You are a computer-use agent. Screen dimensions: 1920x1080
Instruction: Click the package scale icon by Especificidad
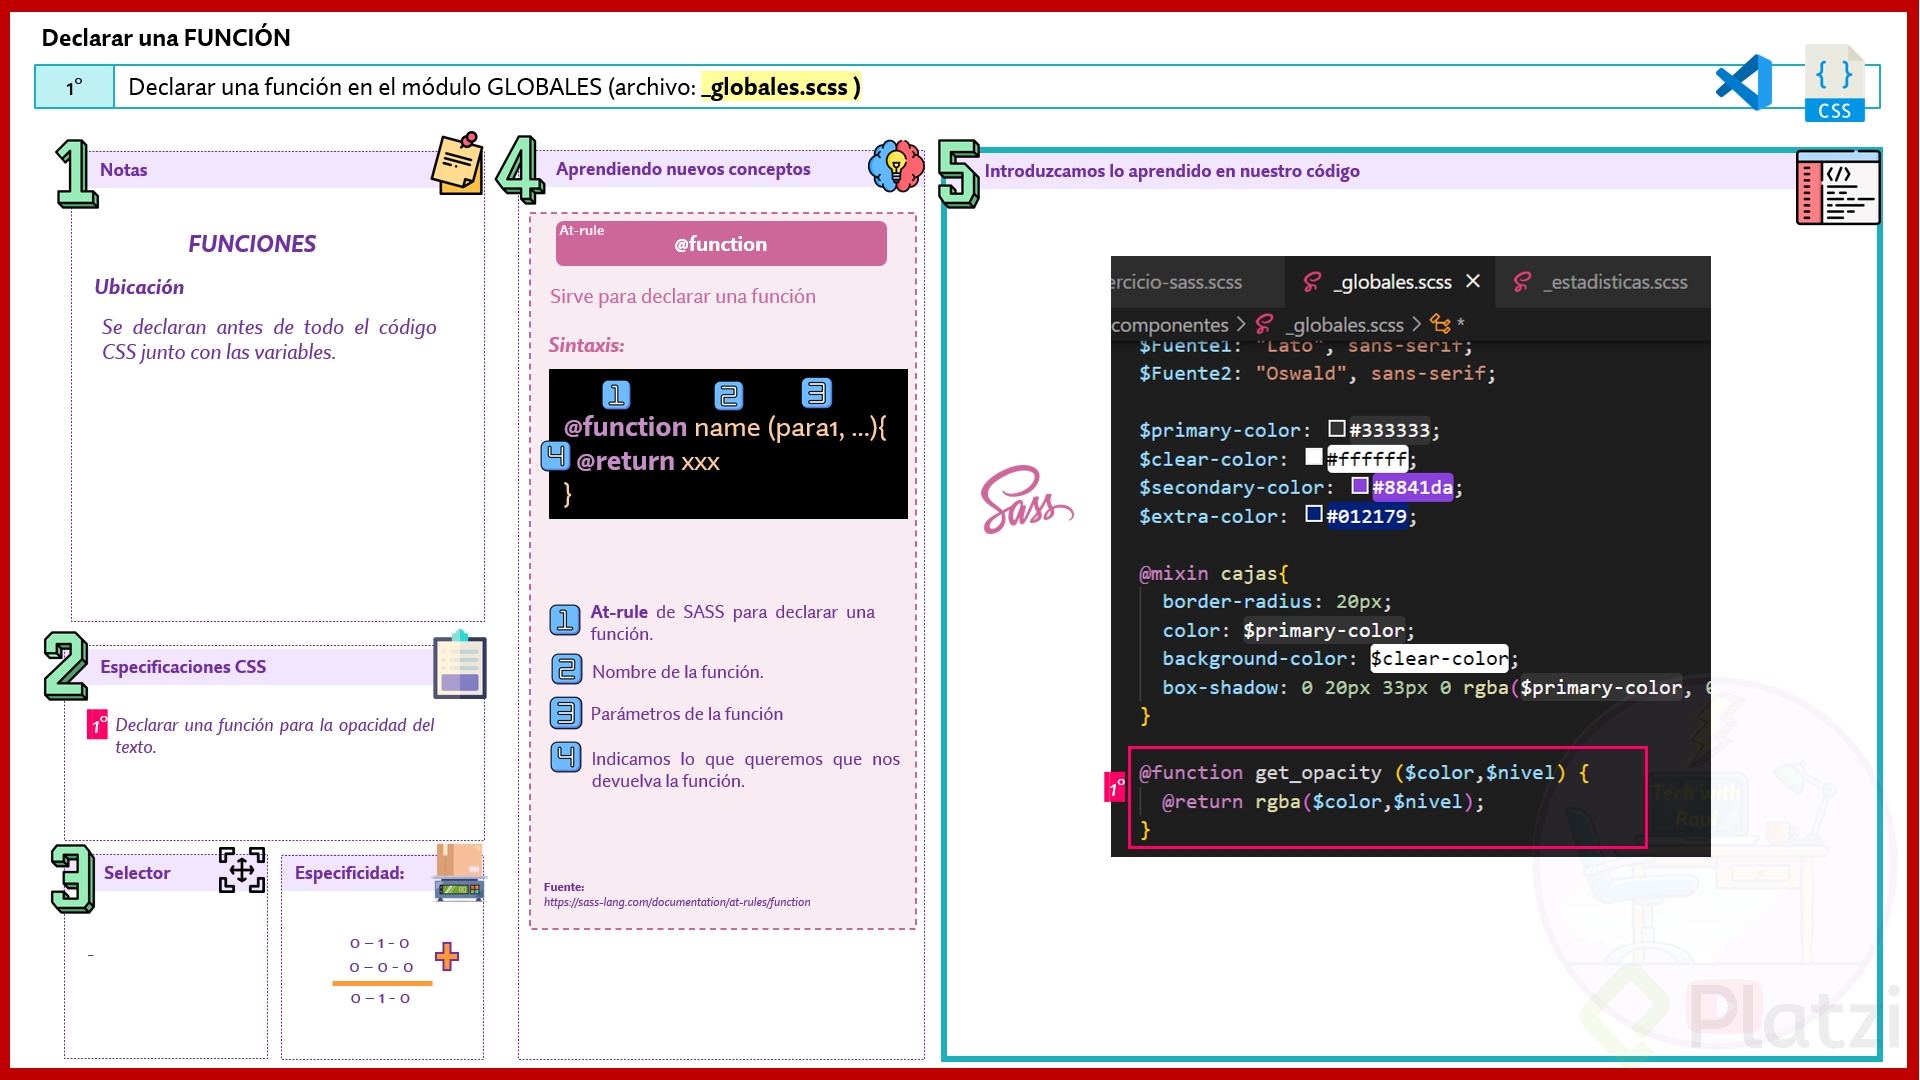(x=459, y=873)
